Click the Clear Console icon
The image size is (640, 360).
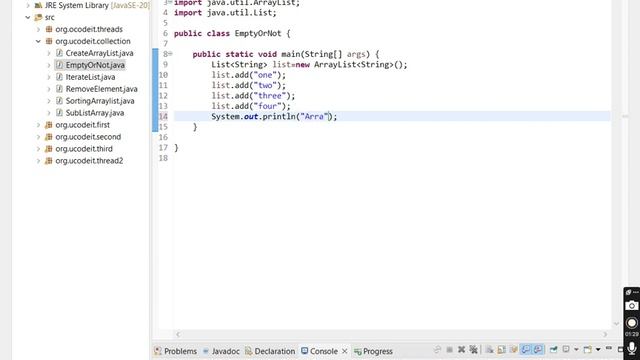pos(489,350)
